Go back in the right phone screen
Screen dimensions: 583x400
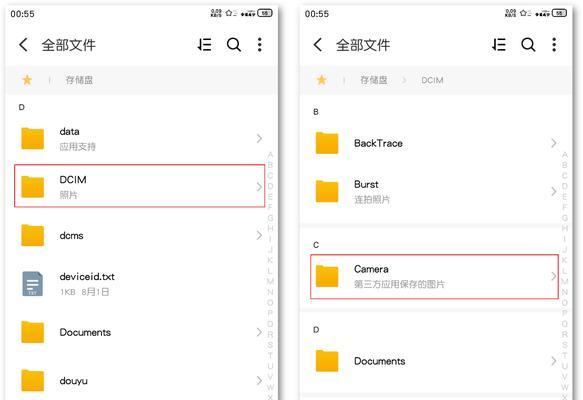coord(318,45)
